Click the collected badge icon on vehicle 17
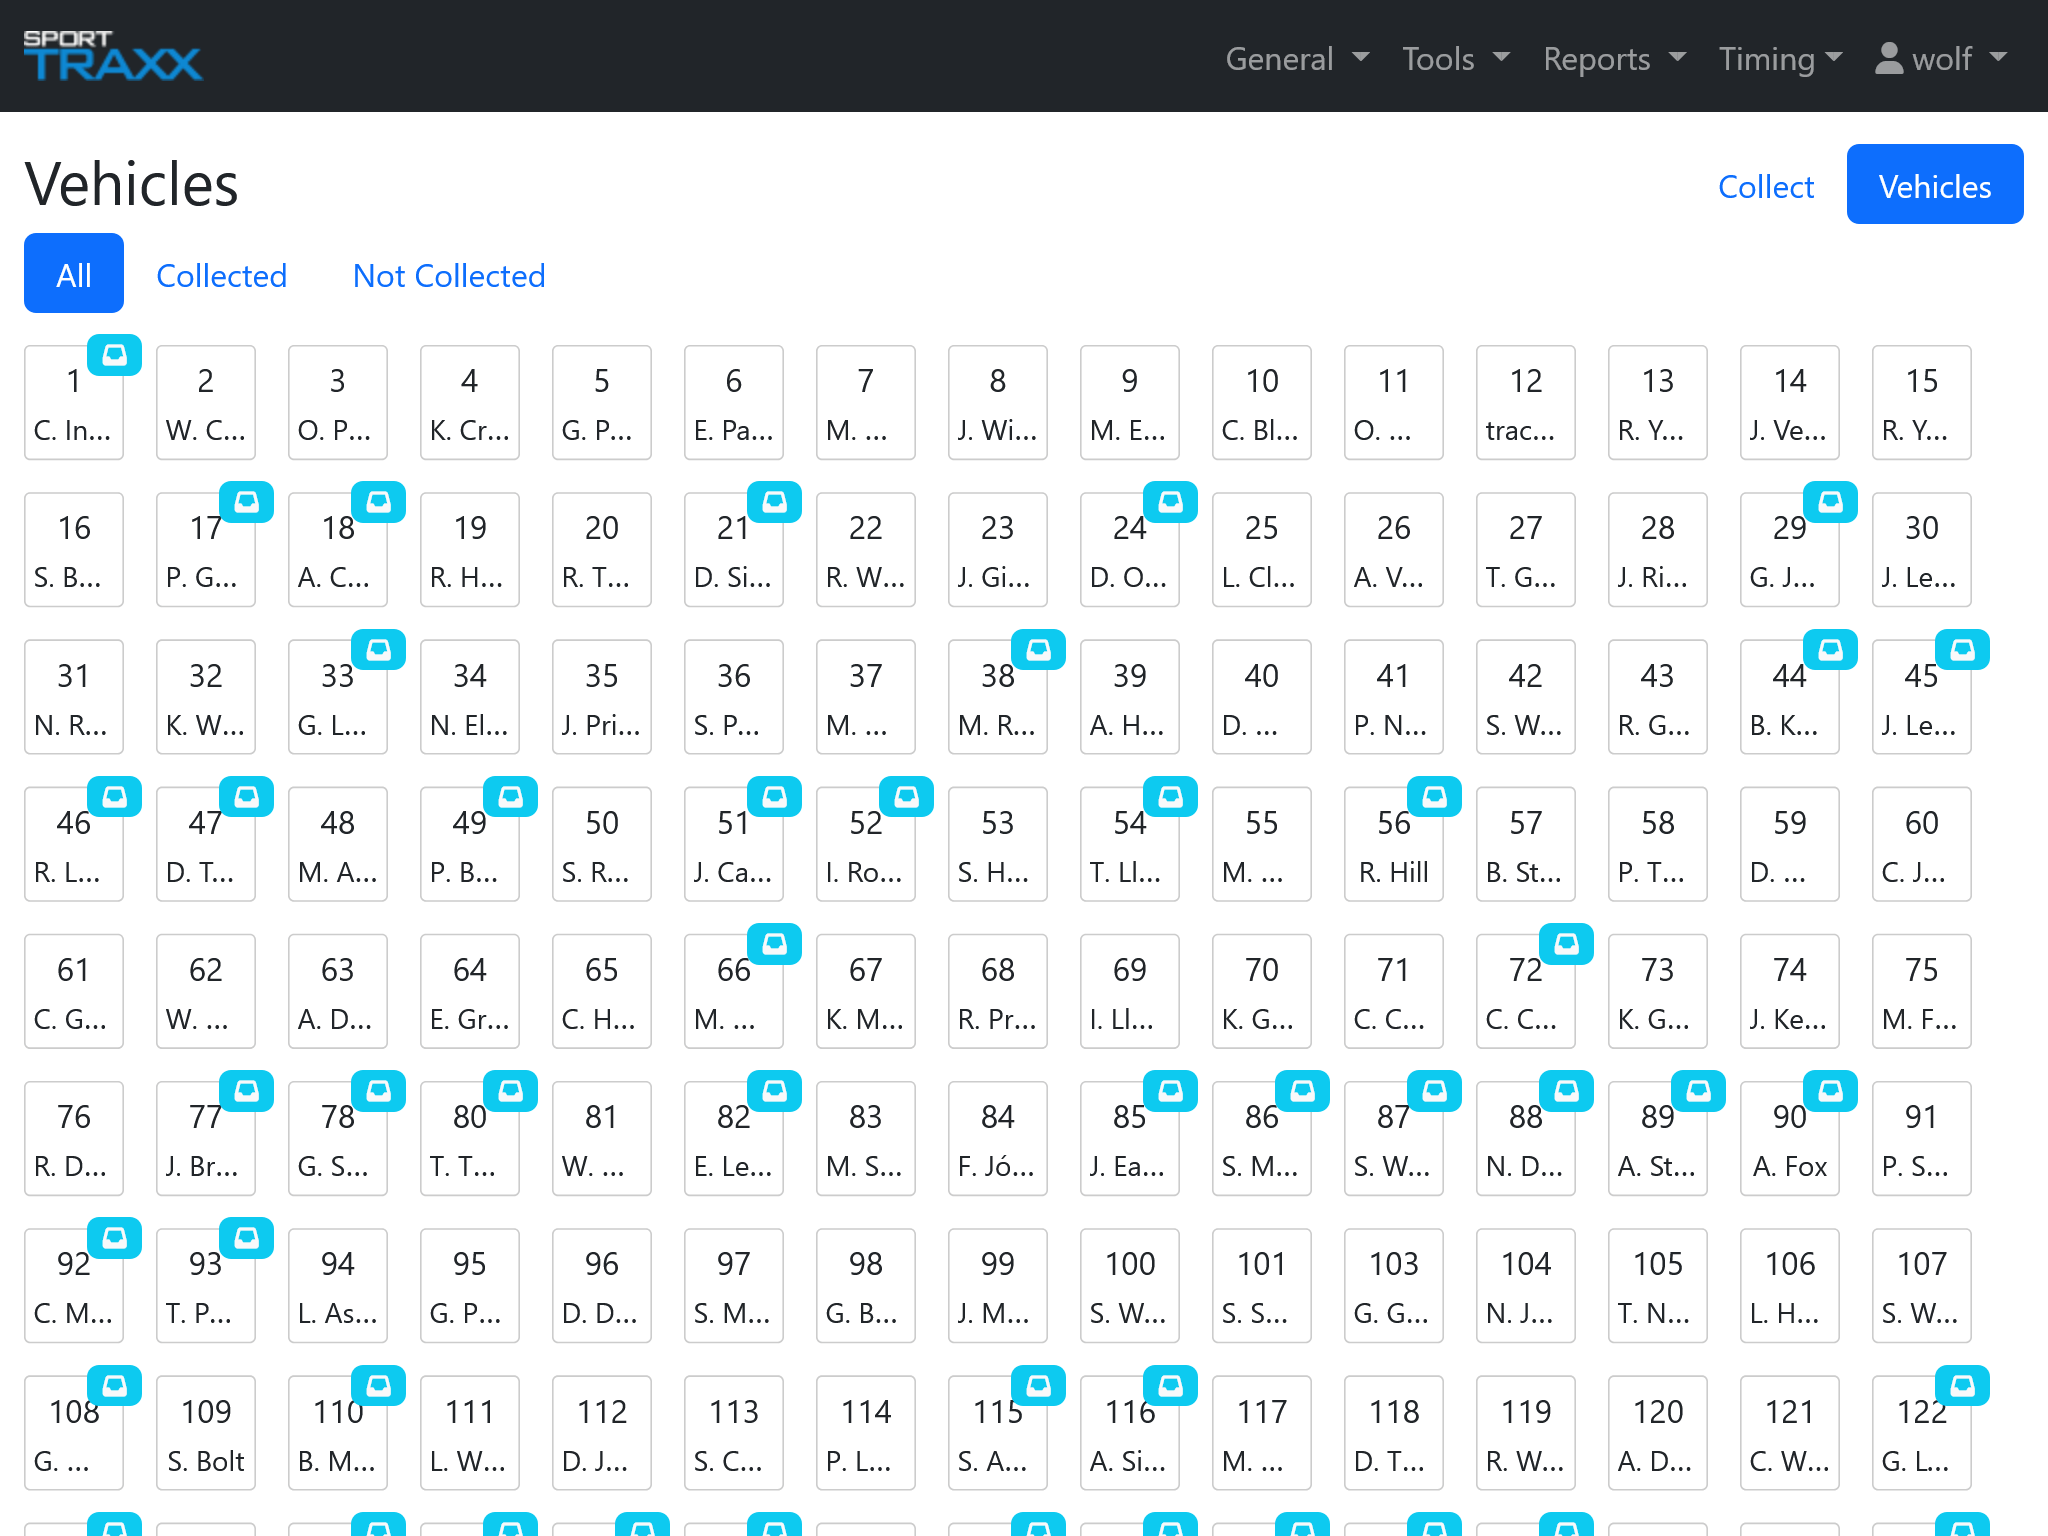The width and height of the screenshot is (2048, 1536). pos(247,502)
